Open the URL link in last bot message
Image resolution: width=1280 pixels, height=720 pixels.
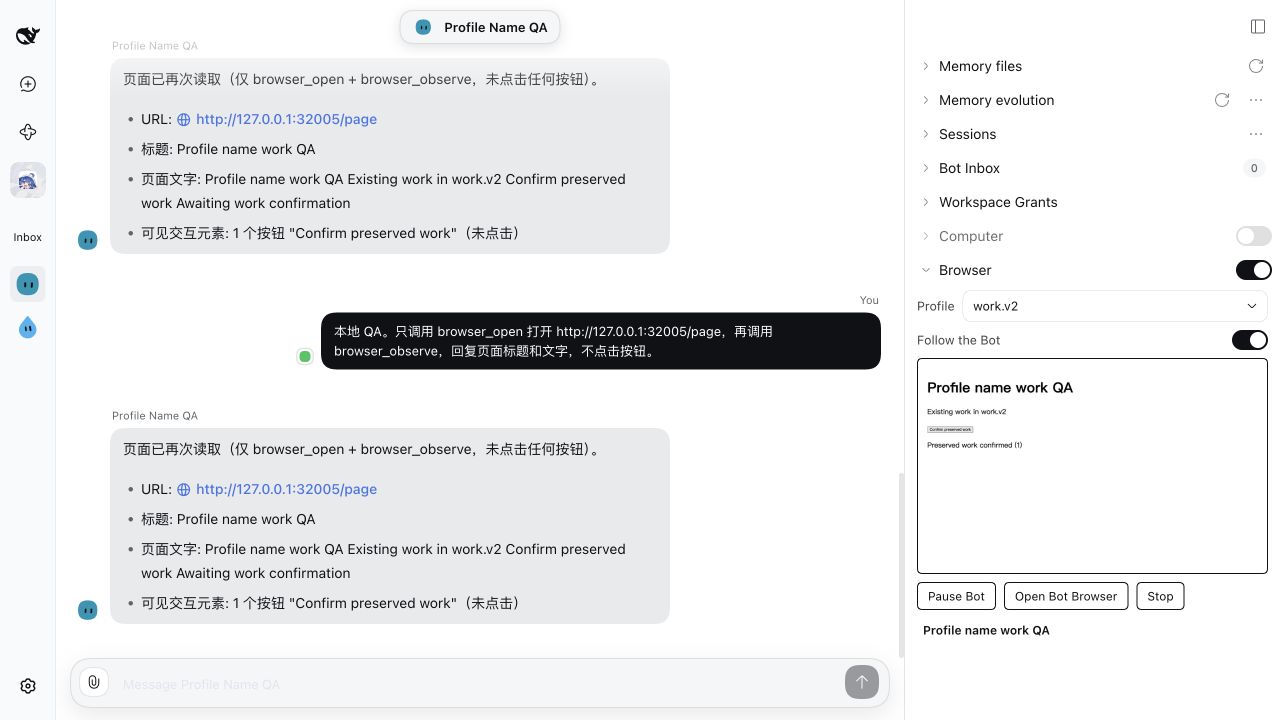coord(286,489)
